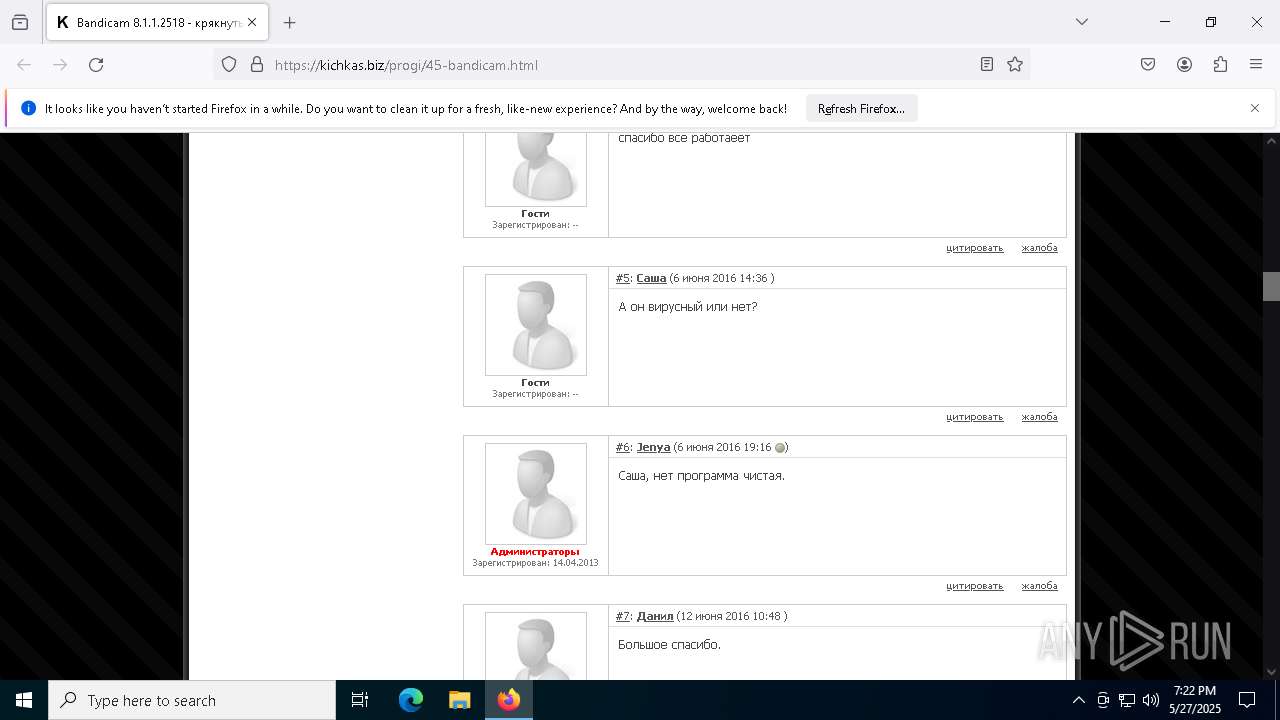Show site security lock info
The width and height of the screenshot is (1280, 720).
(x=257, y=65)
